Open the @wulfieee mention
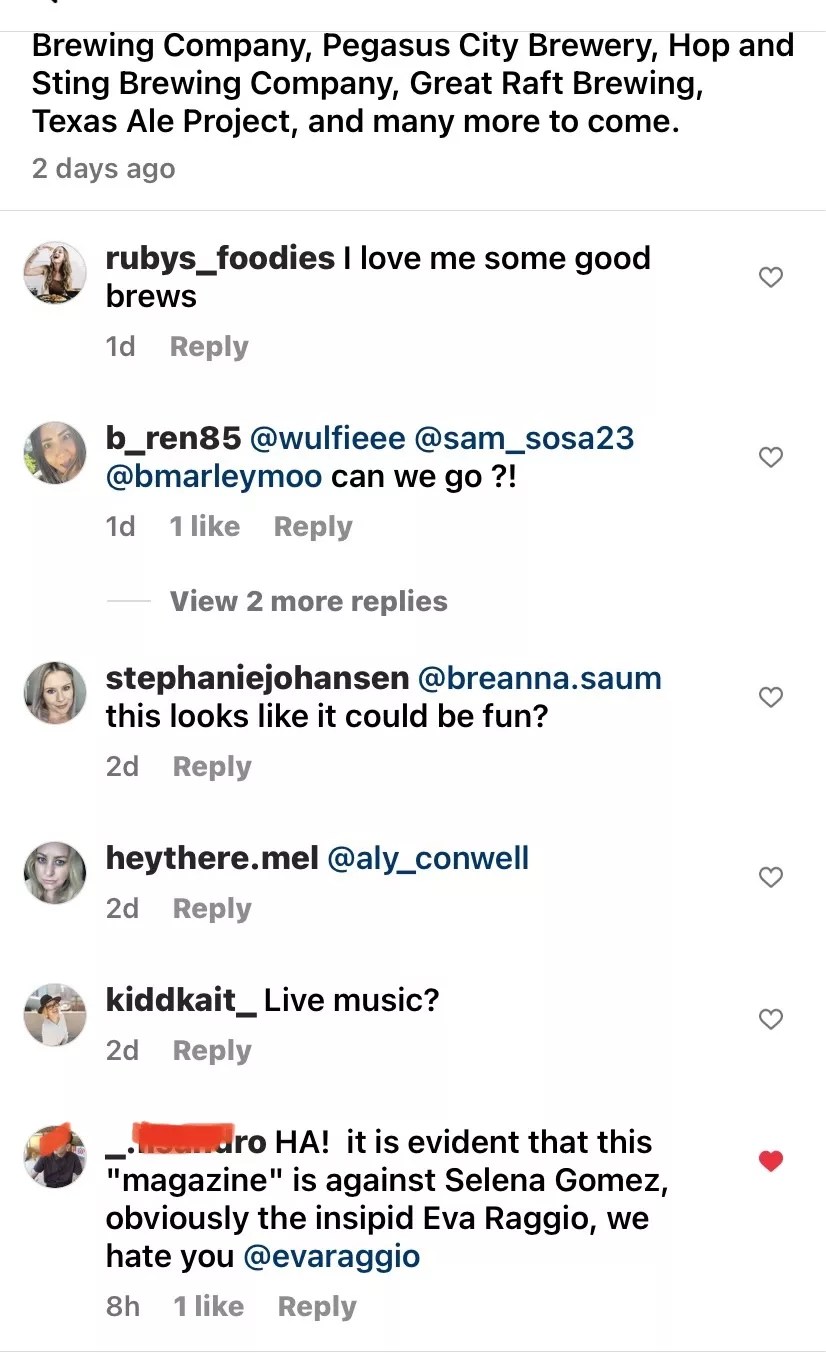Screen dimensions: 826x1353 (x=327, y=438)
